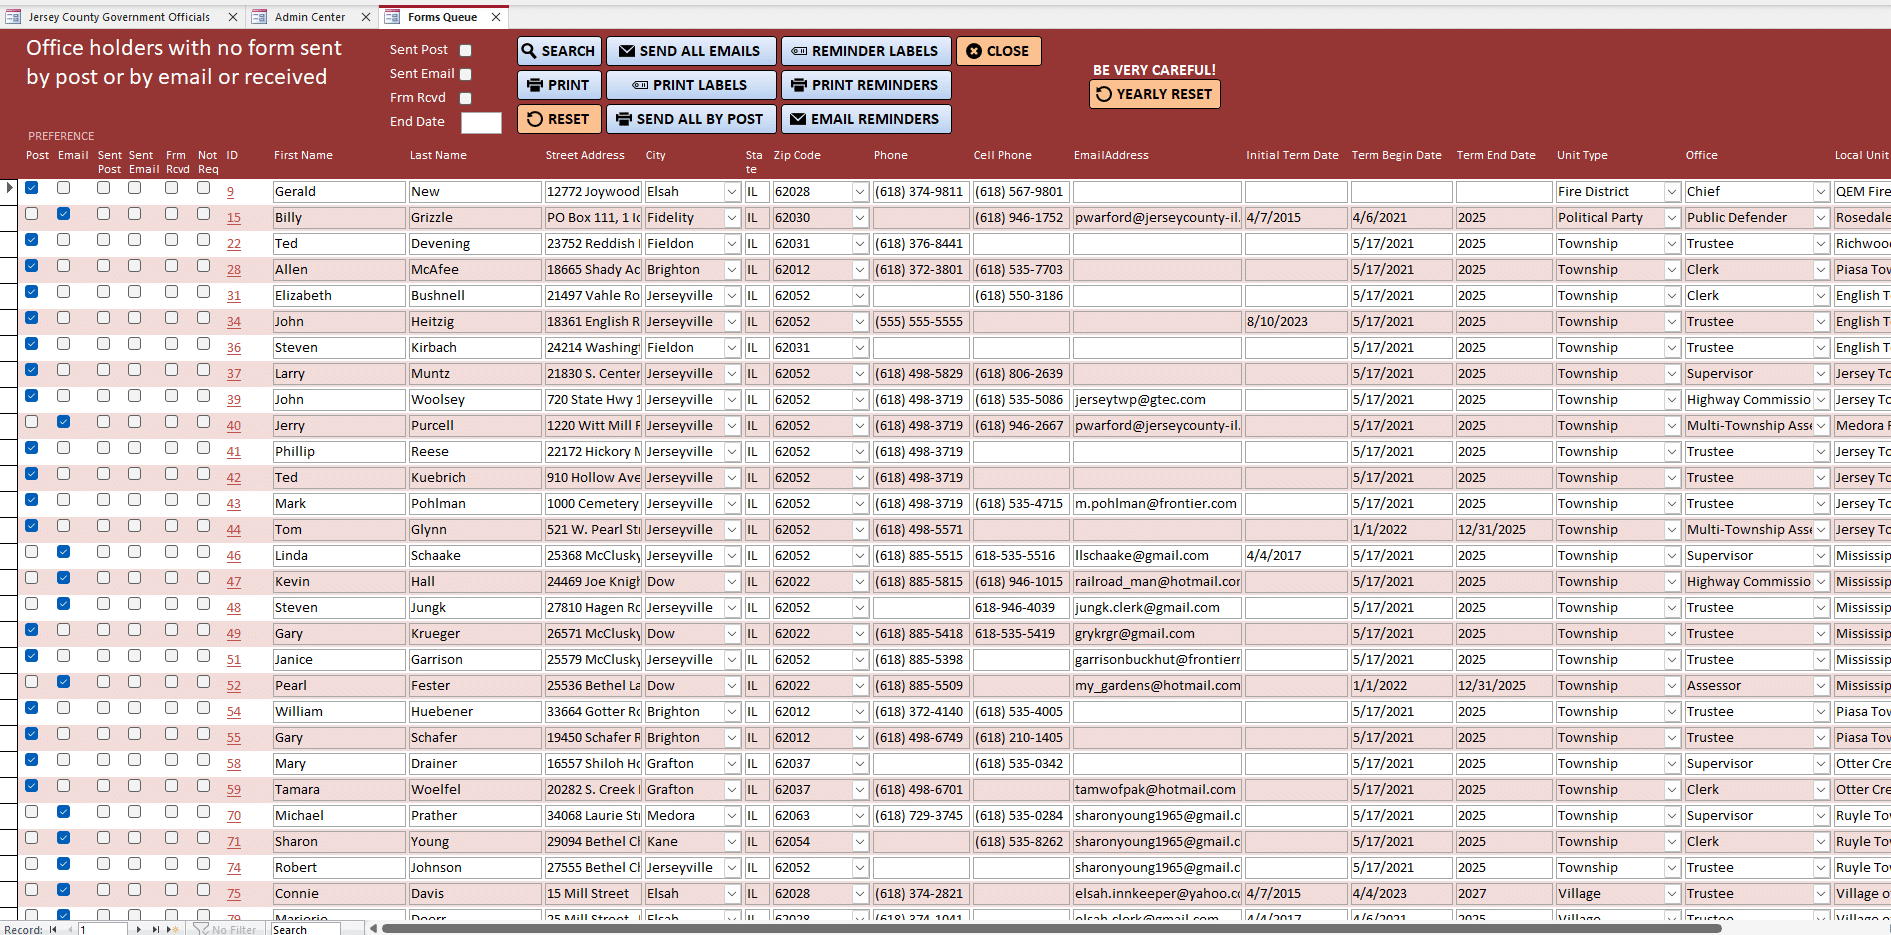Click Initial Term Date 8/10/2023 field
1891x935 pixels.
[1295, 322]
